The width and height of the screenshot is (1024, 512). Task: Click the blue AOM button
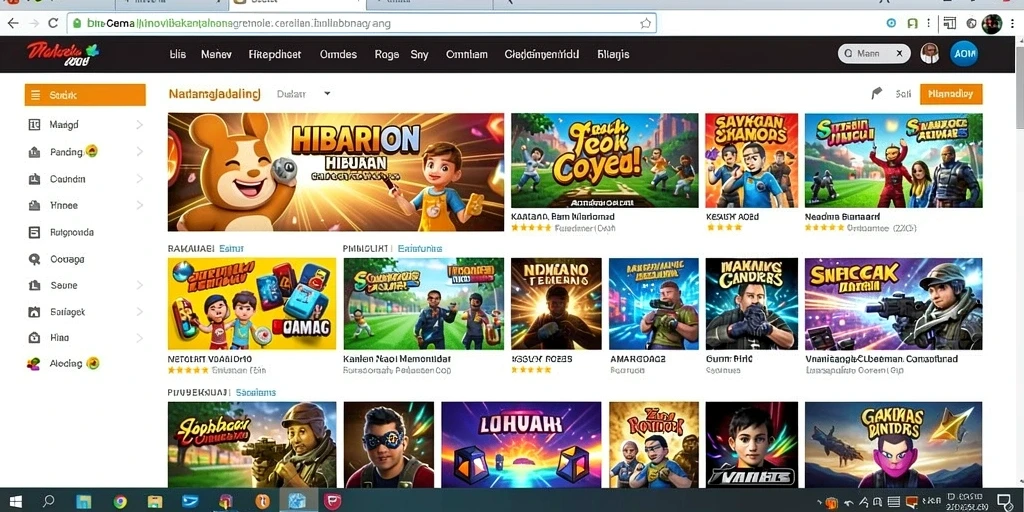(x=964, y=54)
